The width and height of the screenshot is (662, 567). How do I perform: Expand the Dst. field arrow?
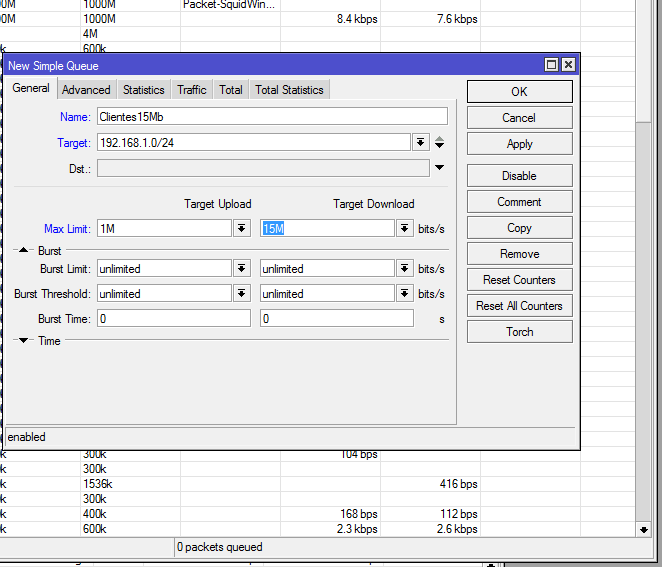440,168
